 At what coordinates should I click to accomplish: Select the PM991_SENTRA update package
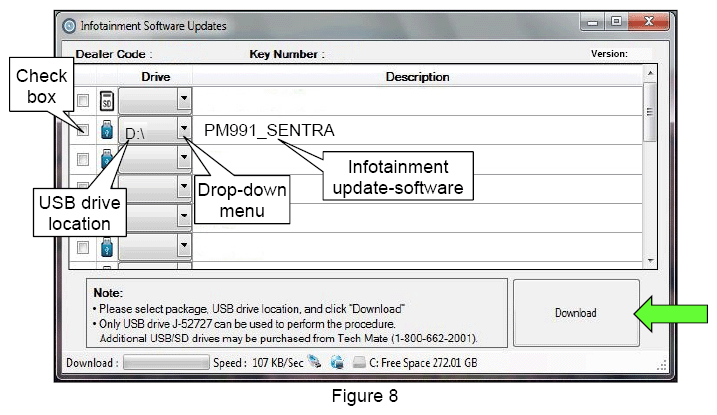coord(269,130)
